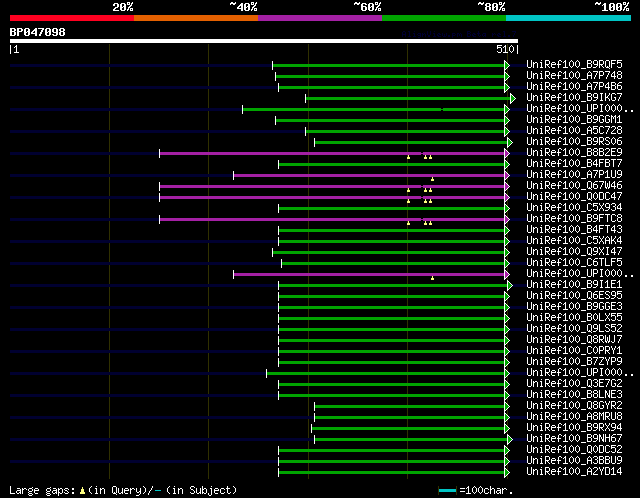The width and height of the screenshot is (640, 498).
Task: Click the ~60% legend label
Action: click(367, 7)
